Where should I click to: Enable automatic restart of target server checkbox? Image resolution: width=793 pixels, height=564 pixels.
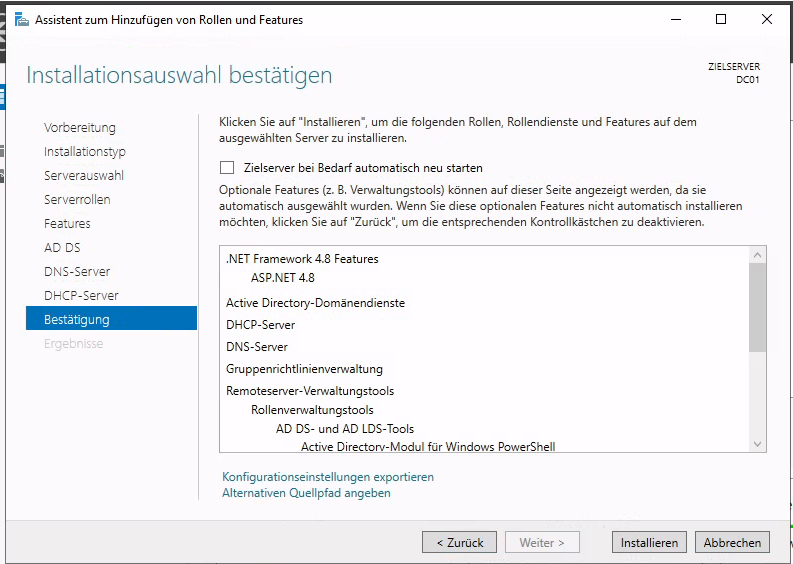pyautogui.click(x=227, y=168)
